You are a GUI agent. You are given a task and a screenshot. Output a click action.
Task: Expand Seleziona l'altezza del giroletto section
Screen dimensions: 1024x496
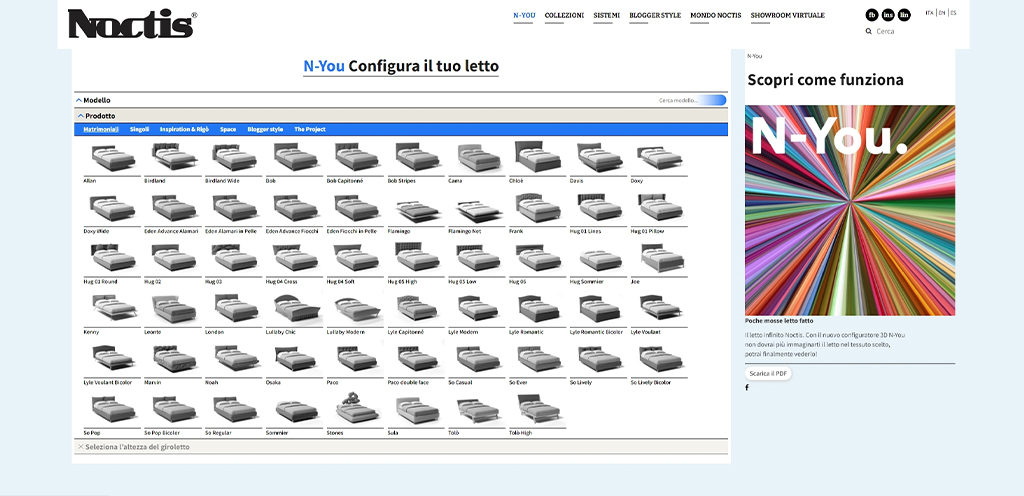[x=134, y=447]
